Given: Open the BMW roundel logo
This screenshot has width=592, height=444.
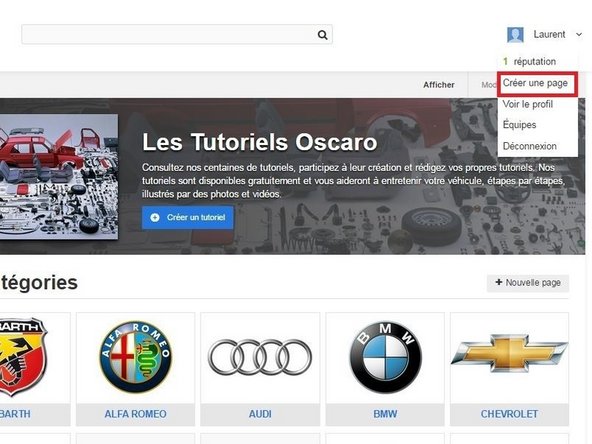Looking at the screenshot, I should pos(385,357).
